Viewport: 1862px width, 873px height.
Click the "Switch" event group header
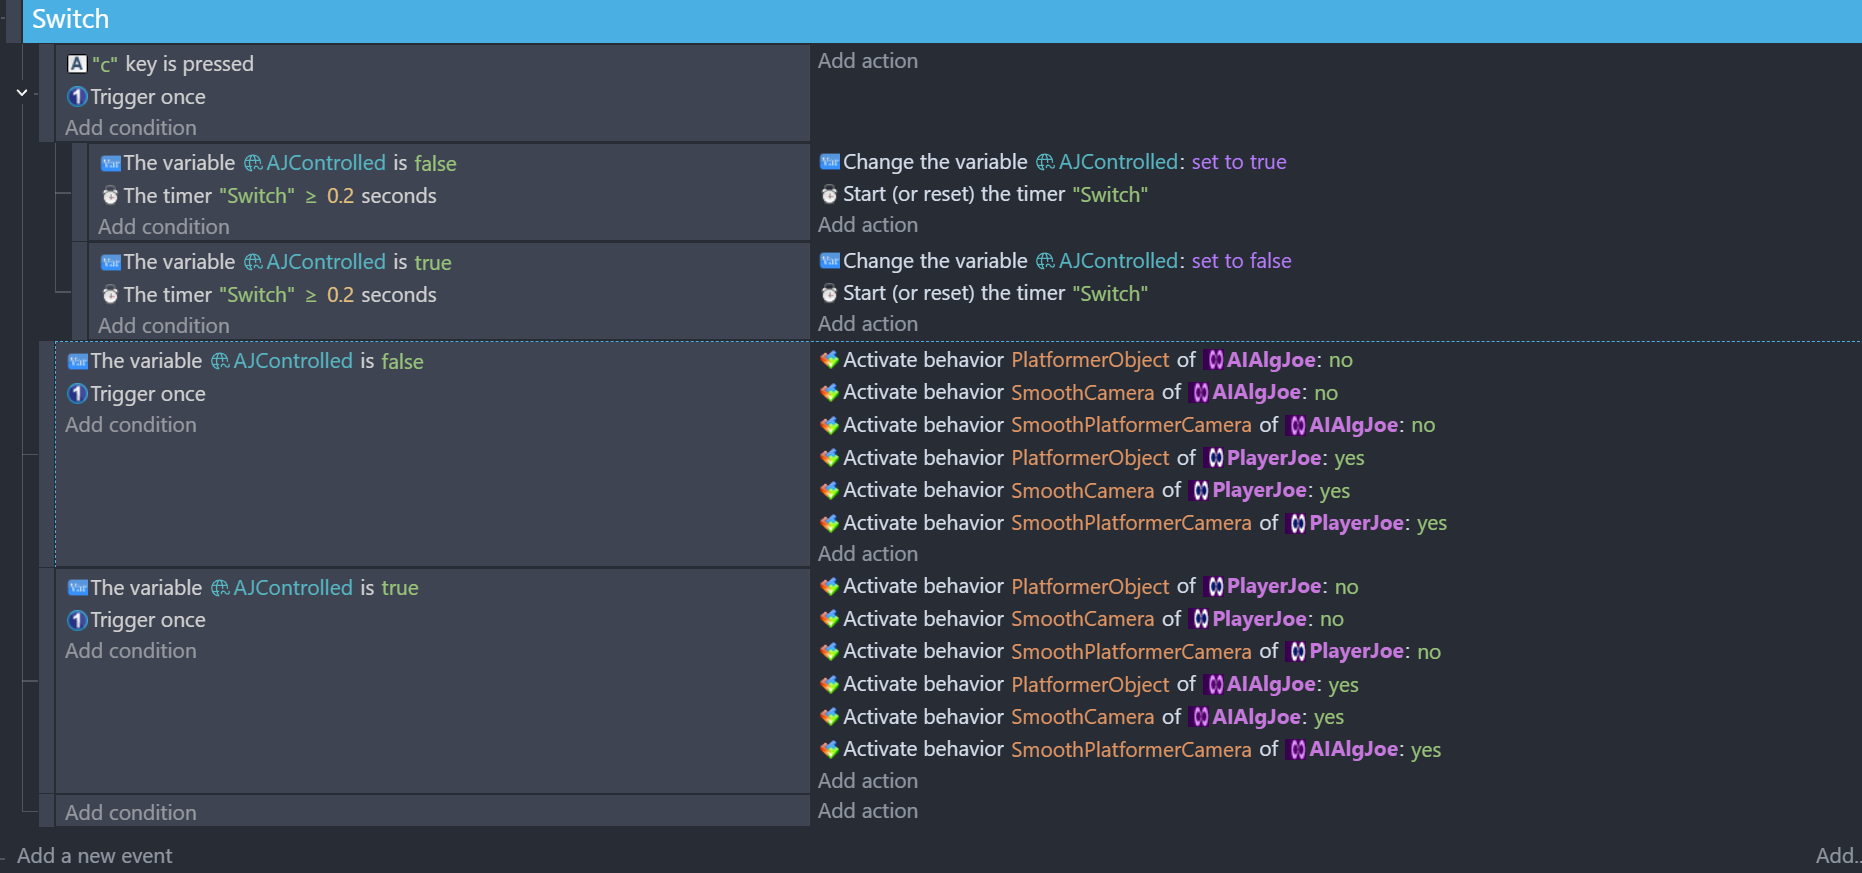click(70, 20)
